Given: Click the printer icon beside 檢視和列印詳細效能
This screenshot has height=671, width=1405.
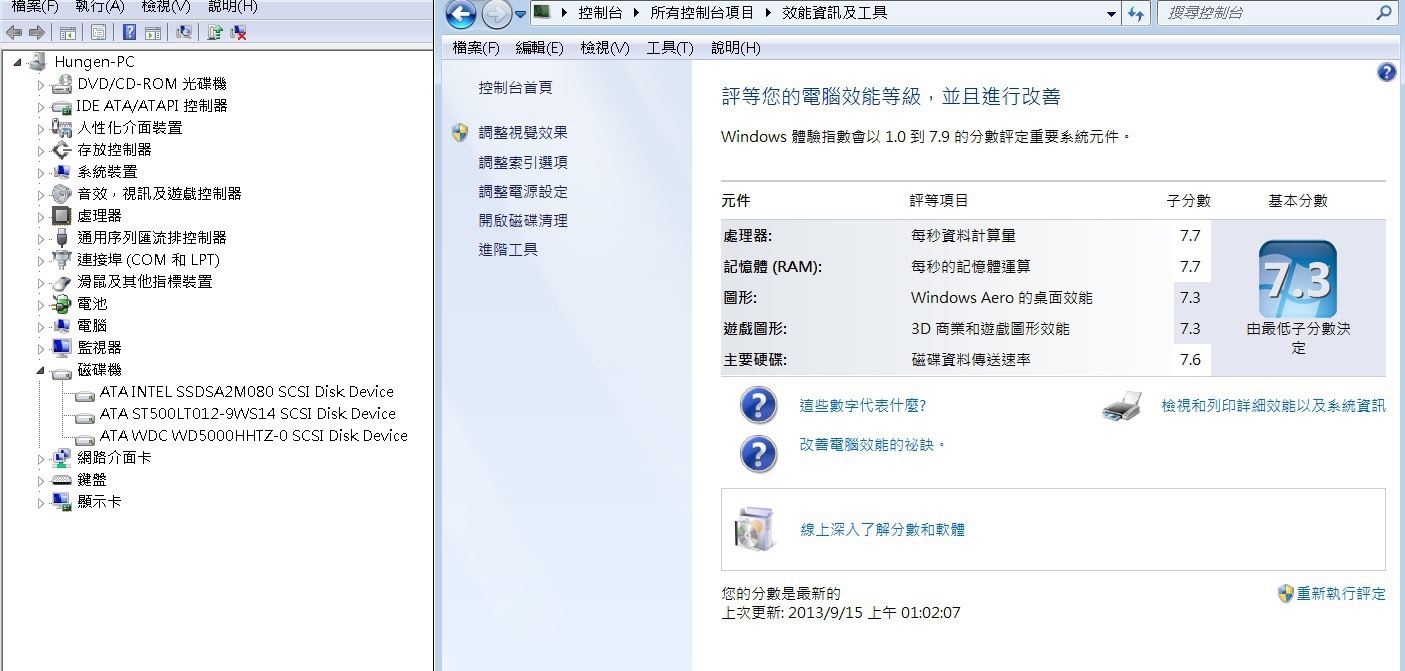Looking at the screenshot, I should pyautogui.click(x=1123, y=406).
